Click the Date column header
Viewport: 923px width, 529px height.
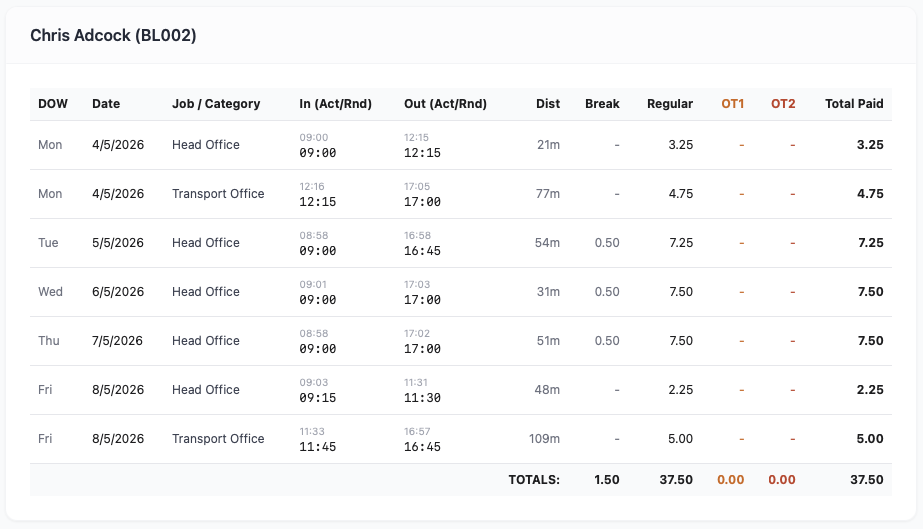tap(106, 104)
